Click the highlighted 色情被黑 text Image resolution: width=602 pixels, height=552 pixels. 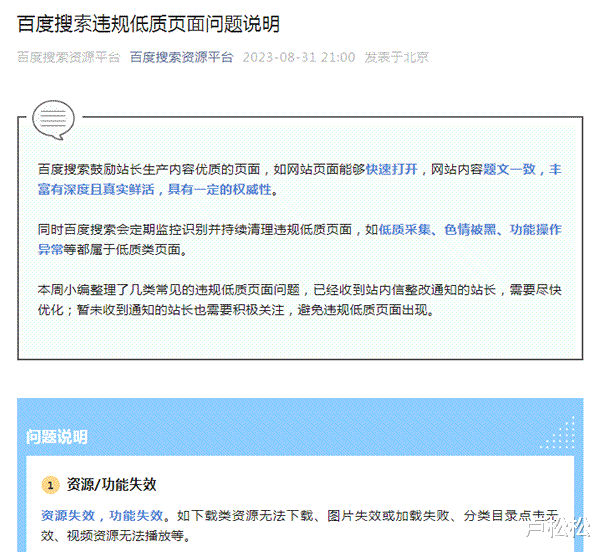pyautogui.click(x=470, y=230)
